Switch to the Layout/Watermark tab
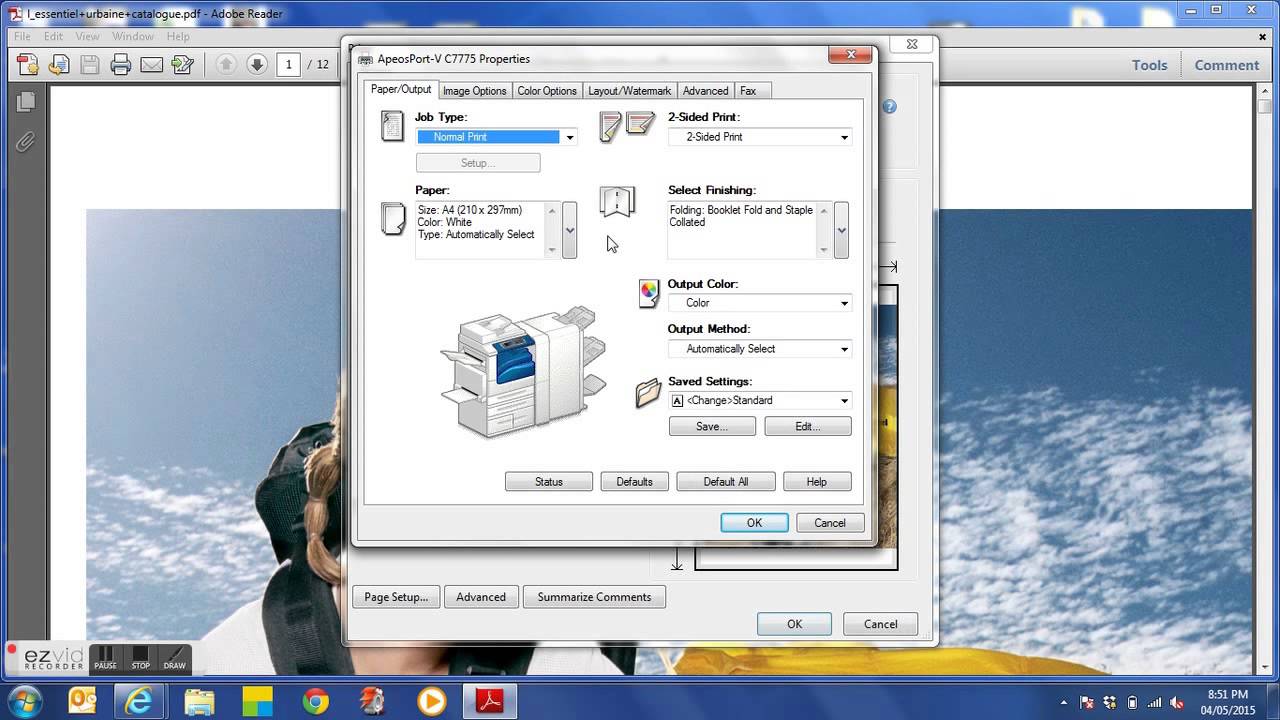This screenshot has width=1280, height=720. [x=630, y=91]
